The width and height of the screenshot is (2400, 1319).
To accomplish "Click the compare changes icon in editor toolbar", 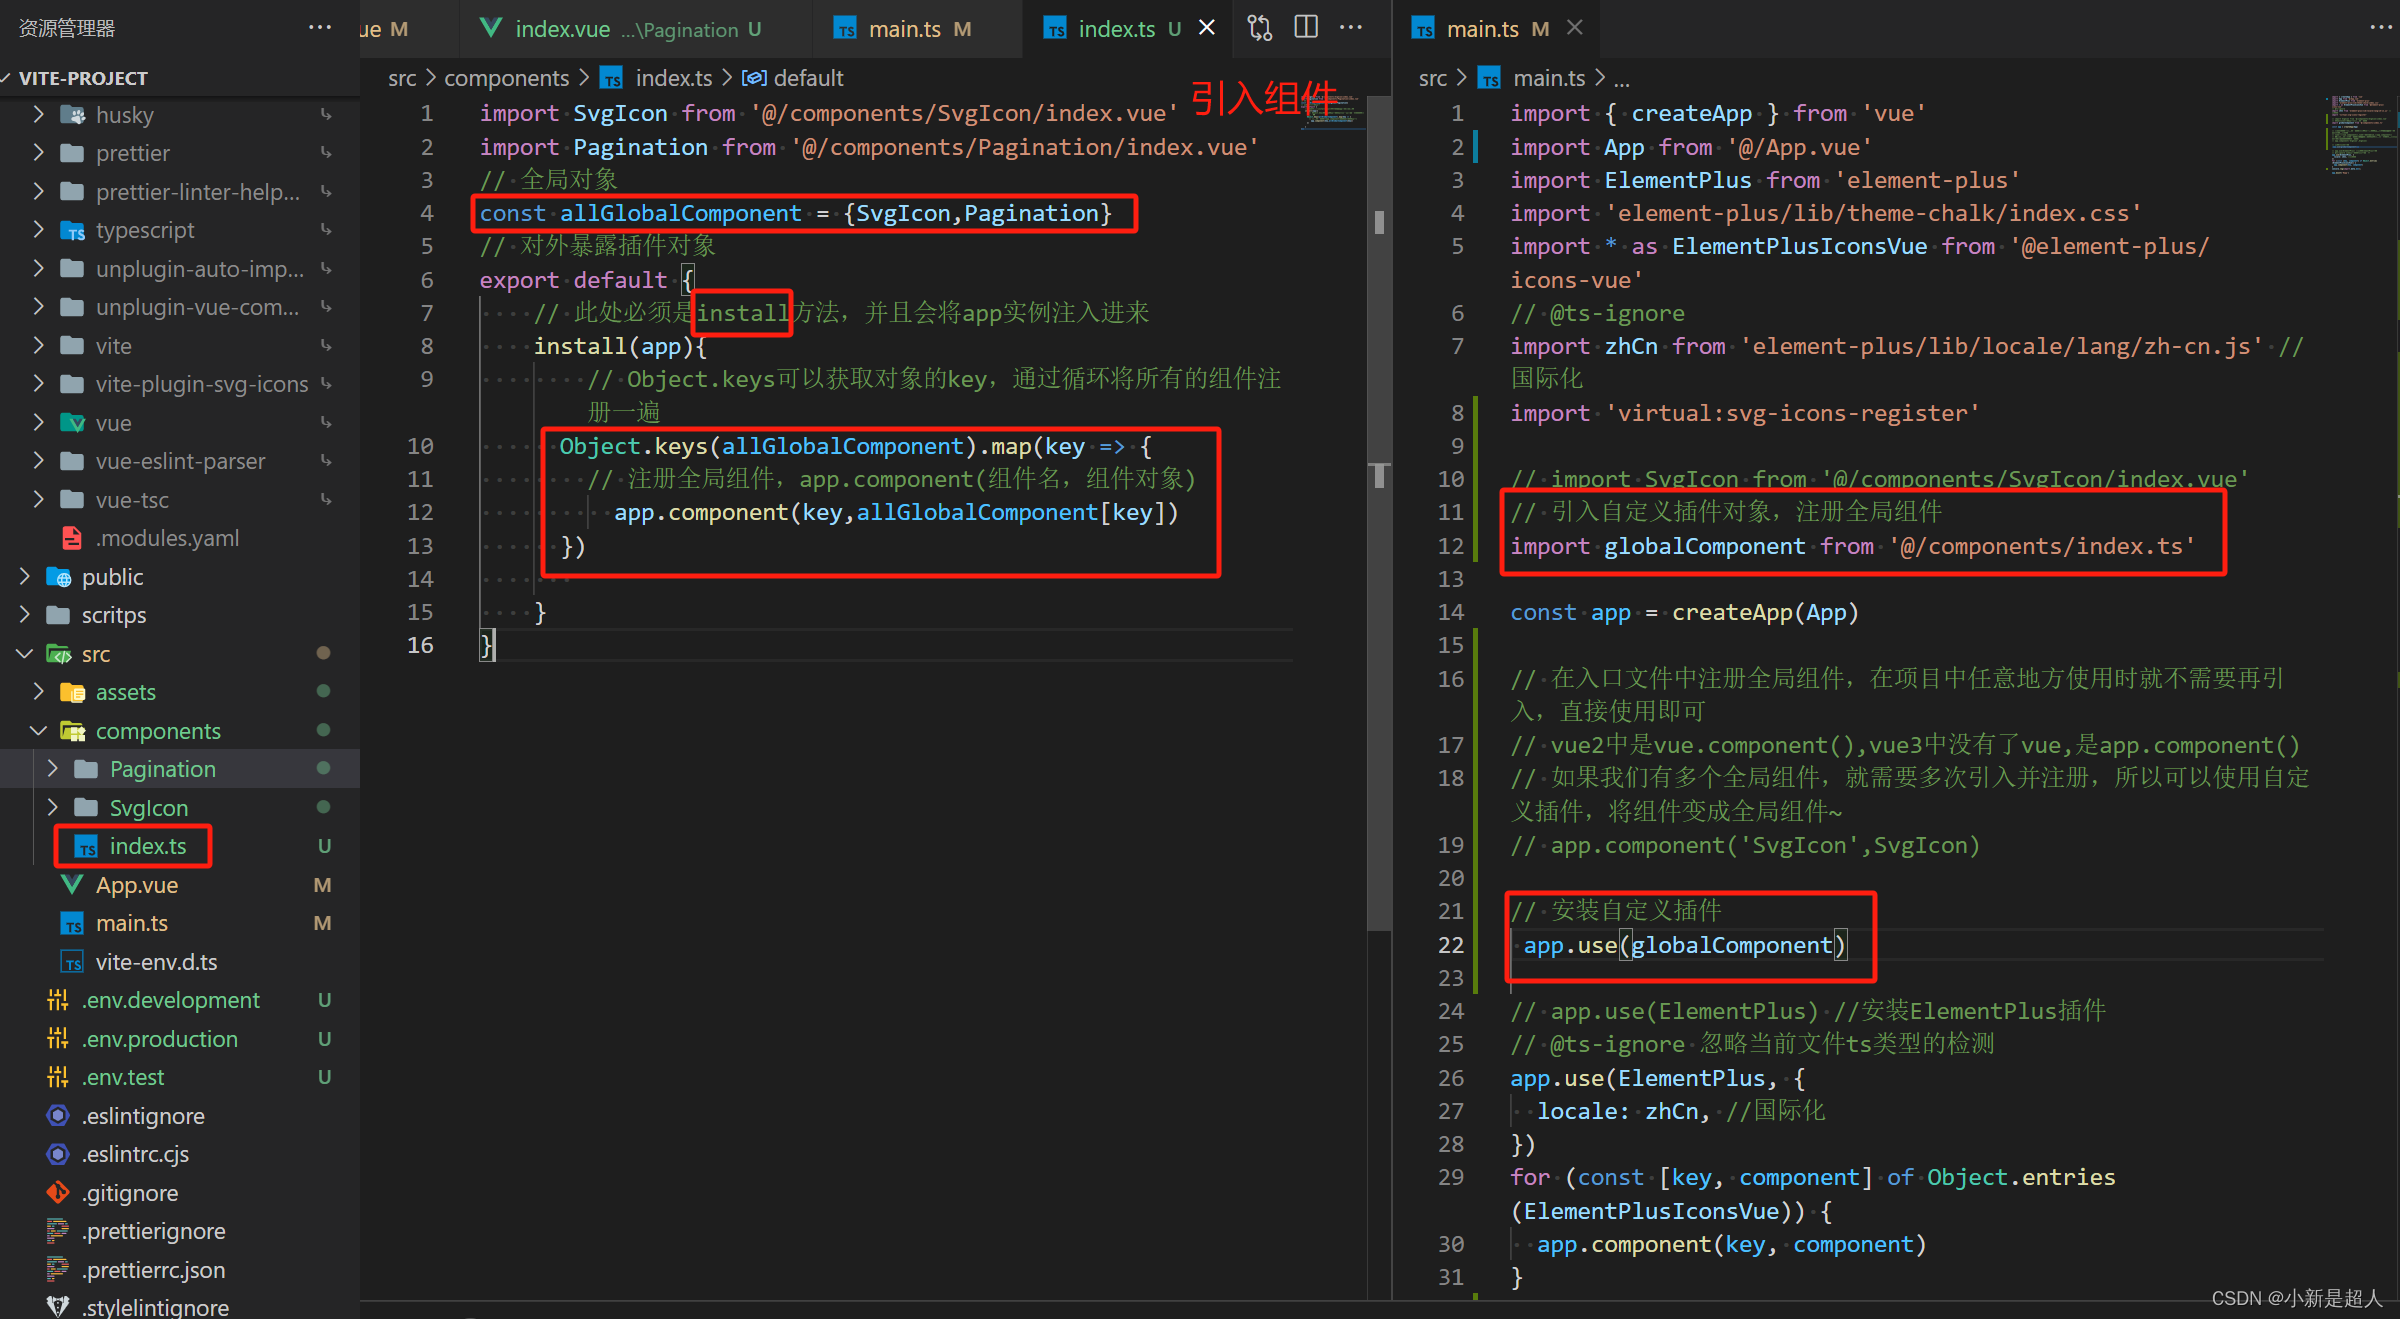I will click(x=1260, y=28).
